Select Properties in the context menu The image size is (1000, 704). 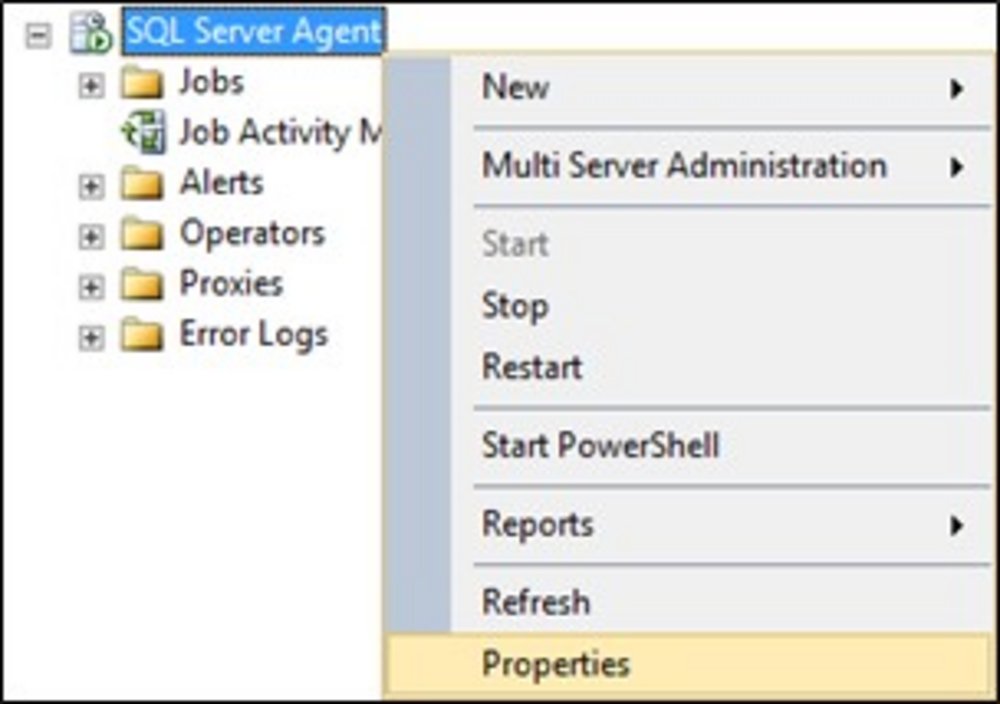[556, 664]
